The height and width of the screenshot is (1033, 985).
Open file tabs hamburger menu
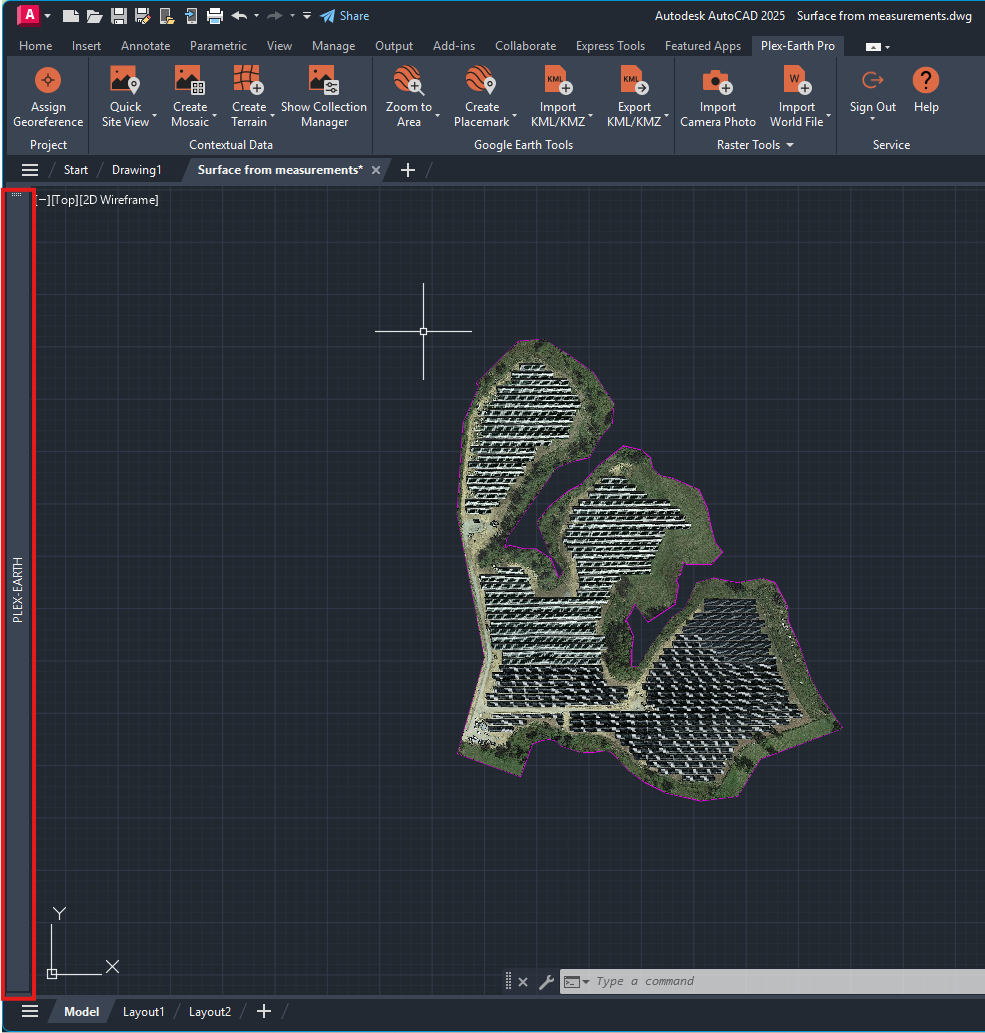[30, 171]
